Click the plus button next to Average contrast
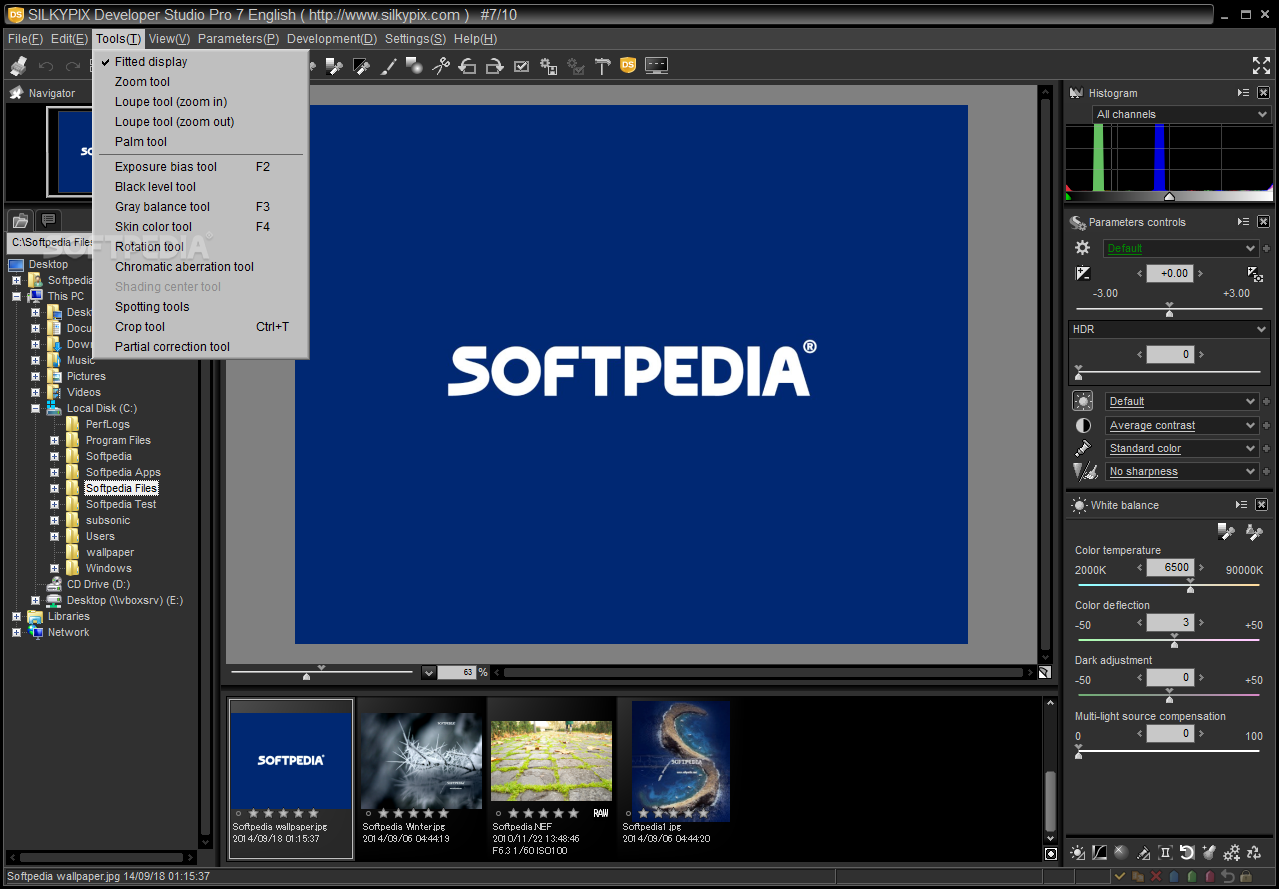The width and height of the screenshot is (1279, 889). pos(1266,425)
